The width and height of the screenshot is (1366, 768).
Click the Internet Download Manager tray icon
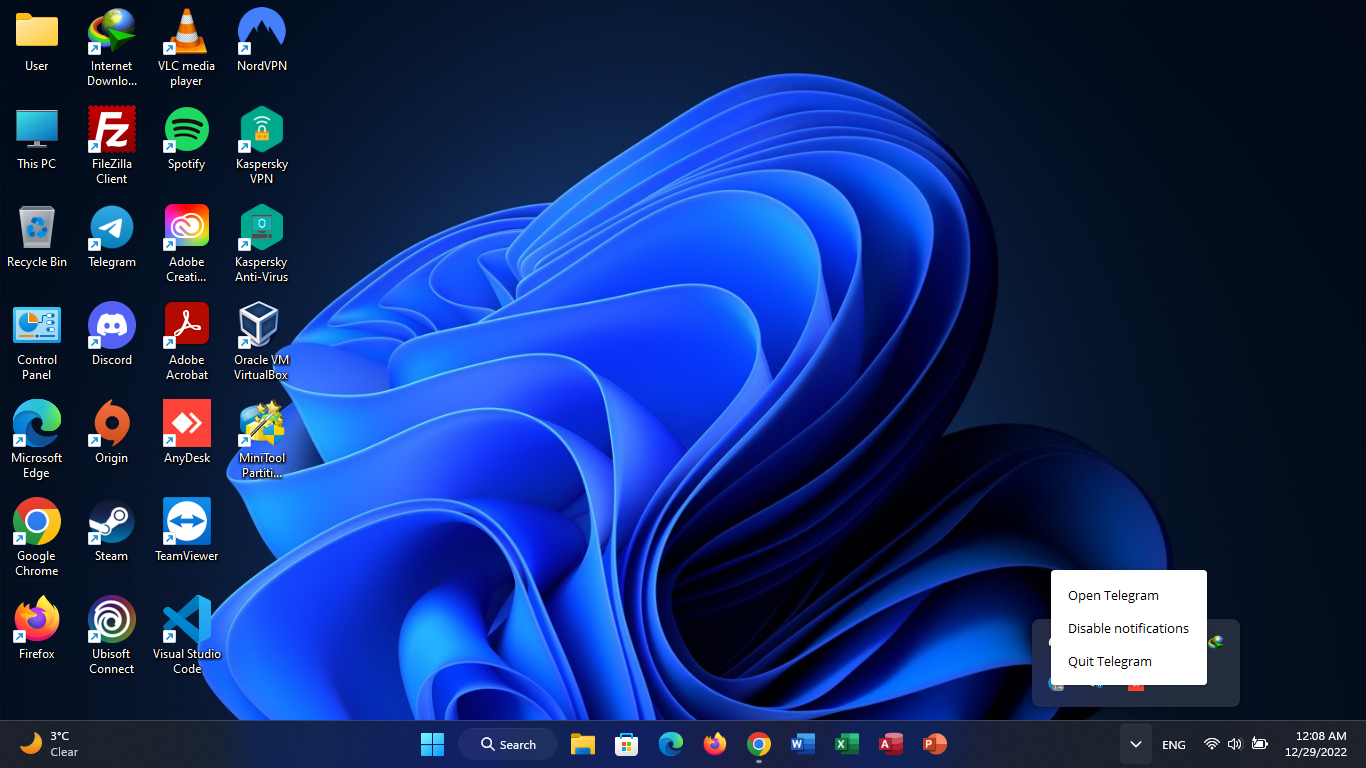pyautogui.click(x=1216, y=641)
